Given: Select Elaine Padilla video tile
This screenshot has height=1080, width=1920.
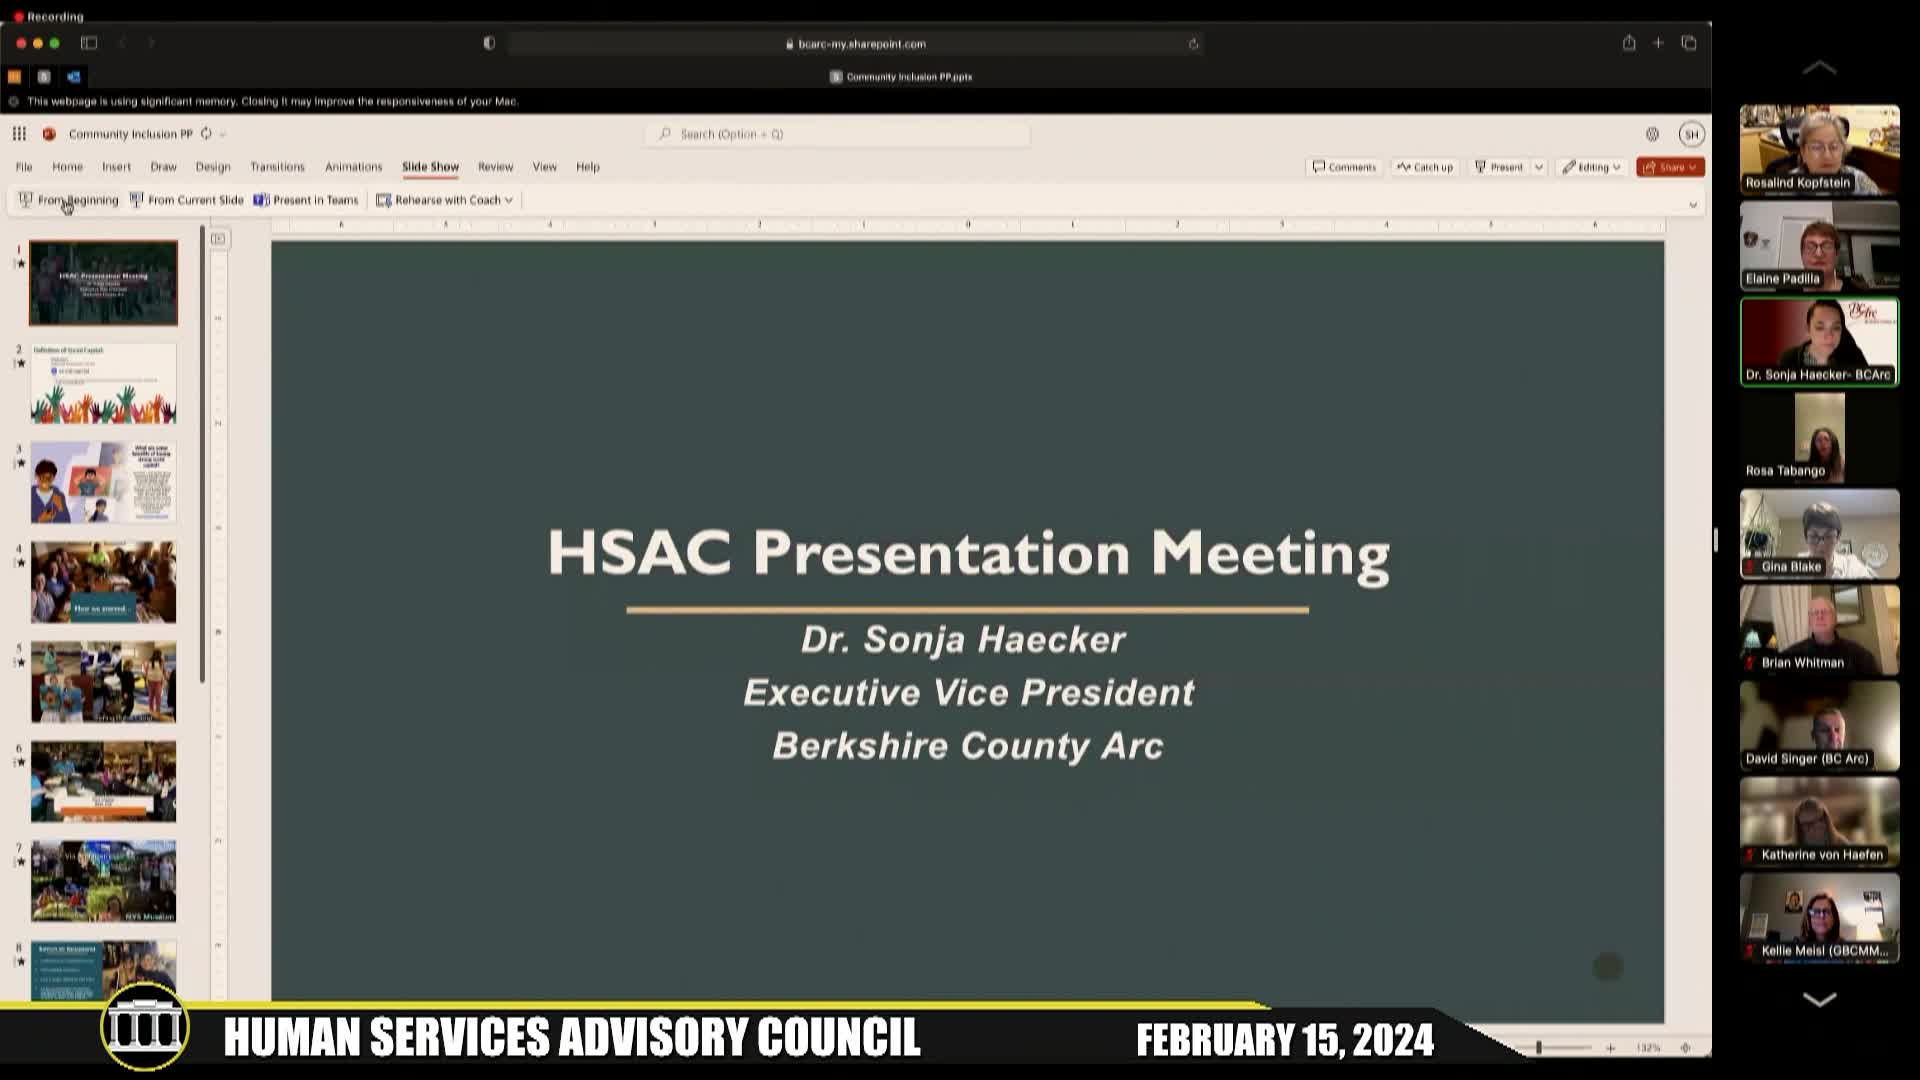Looking at the screenshot, I should 1819,245.
